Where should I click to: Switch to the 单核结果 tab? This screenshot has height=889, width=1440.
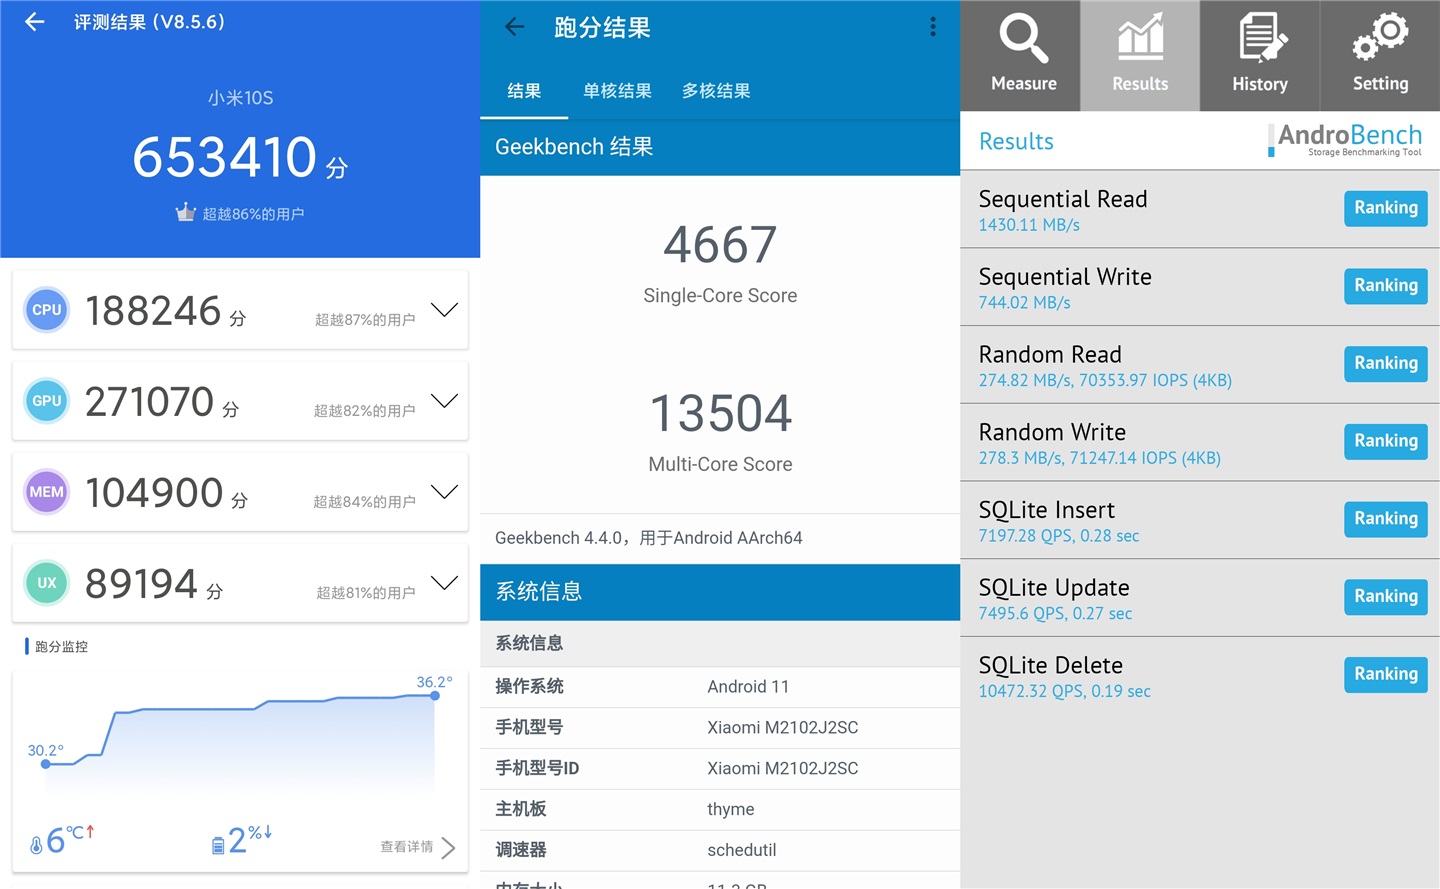pos(617,90)
